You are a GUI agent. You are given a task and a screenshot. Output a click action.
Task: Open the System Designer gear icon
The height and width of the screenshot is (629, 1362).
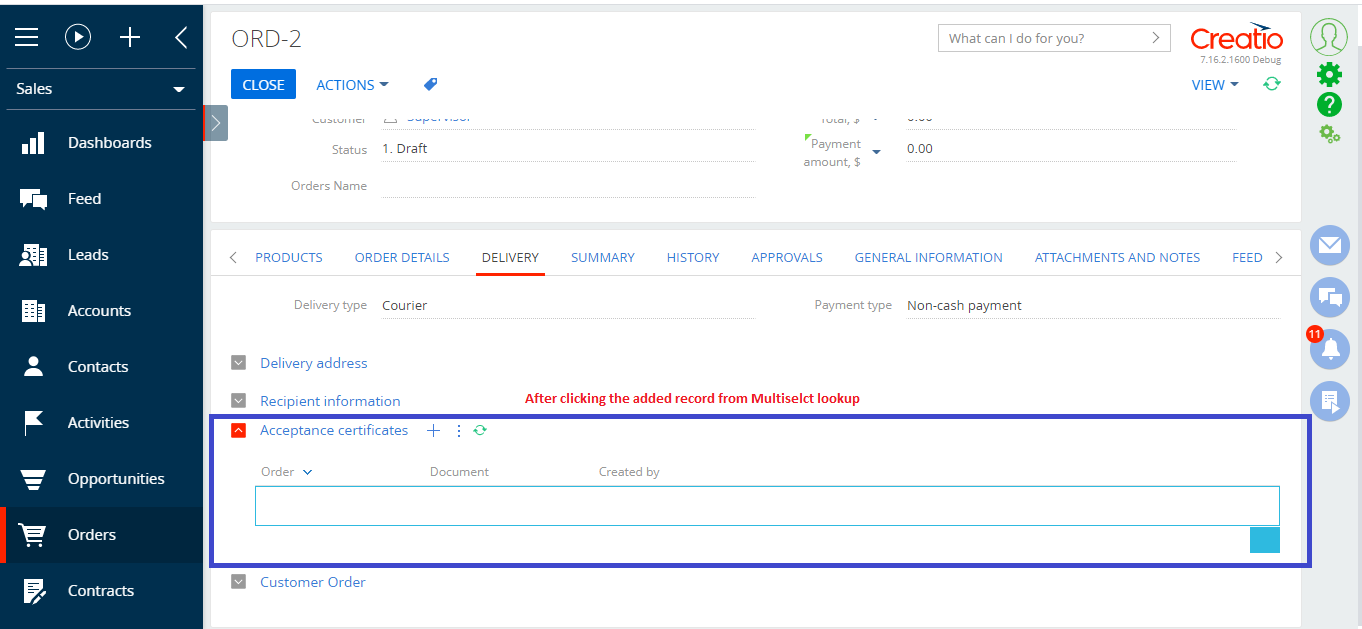[1329, 74]
